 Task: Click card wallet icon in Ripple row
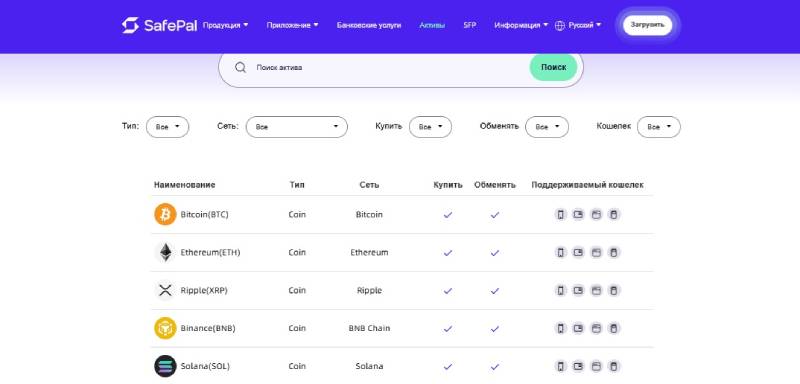tap(578, 290)
